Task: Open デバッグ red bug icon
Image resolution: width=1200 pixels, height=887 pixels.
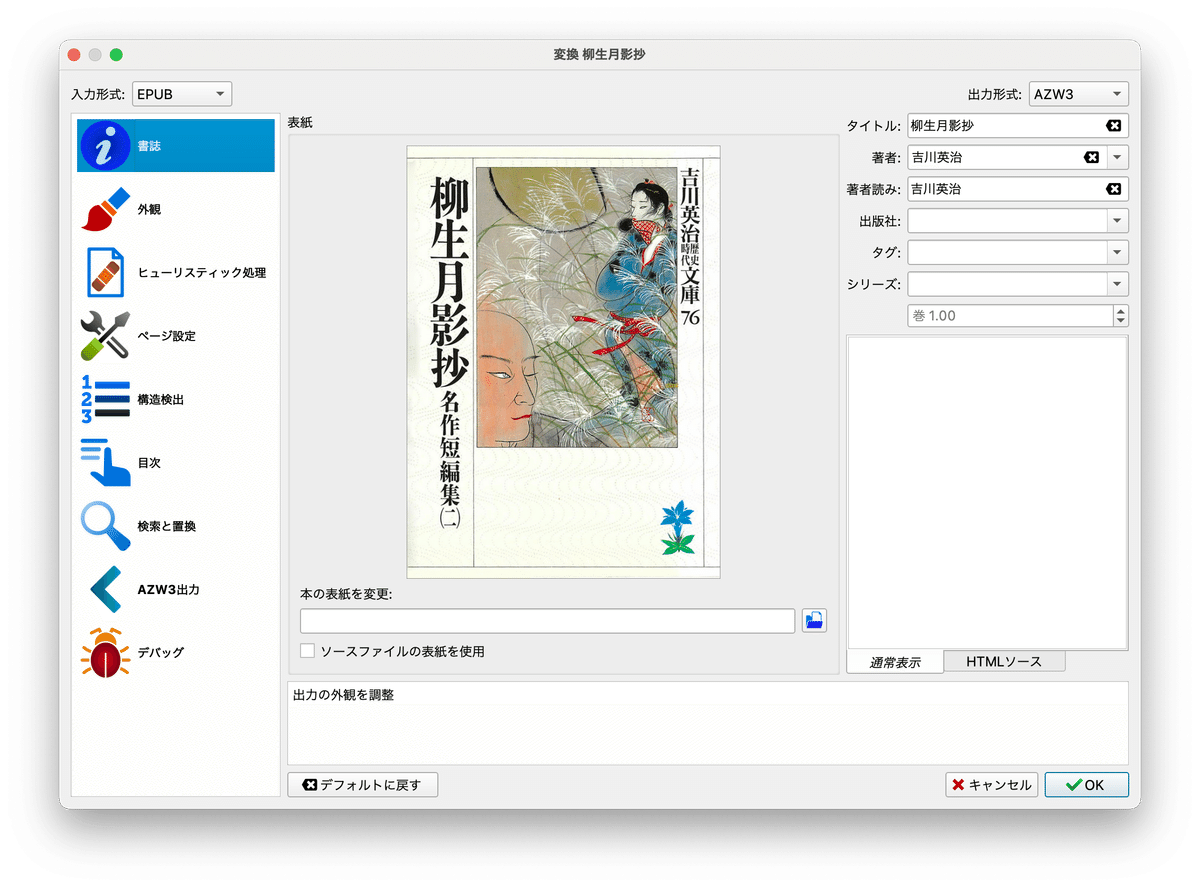Action: [105, 652]
